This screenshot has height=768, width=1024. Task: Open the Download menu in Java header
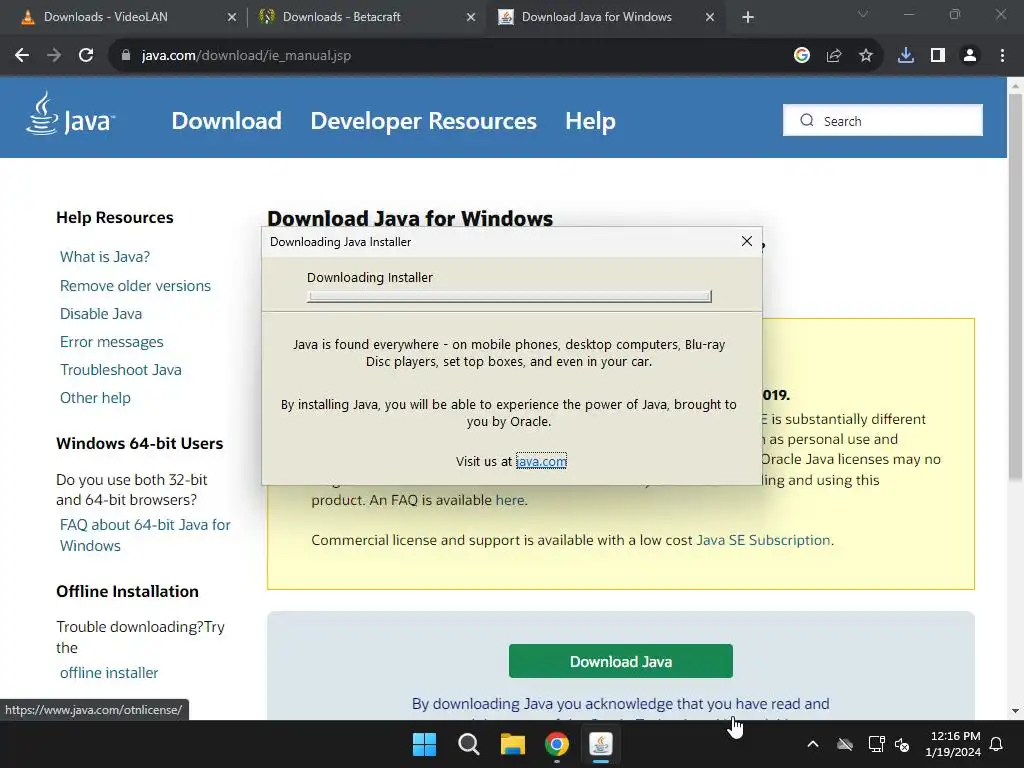pos(227,121)
